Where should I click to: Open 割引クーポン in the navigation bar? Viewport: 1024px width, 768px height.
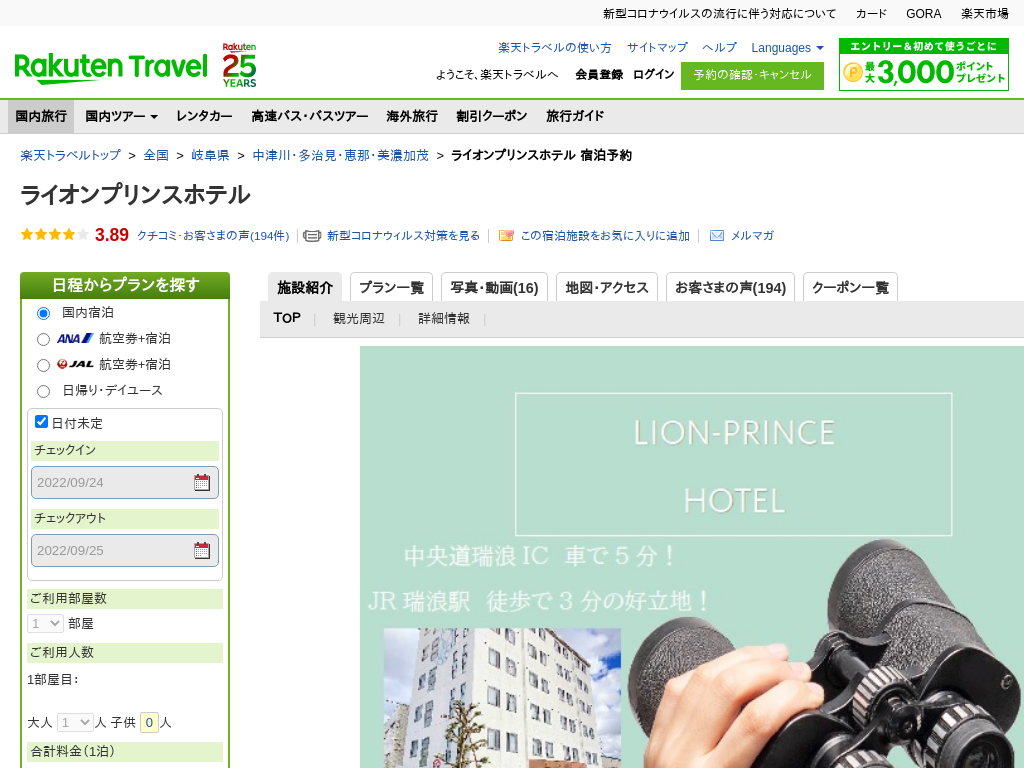491,116
